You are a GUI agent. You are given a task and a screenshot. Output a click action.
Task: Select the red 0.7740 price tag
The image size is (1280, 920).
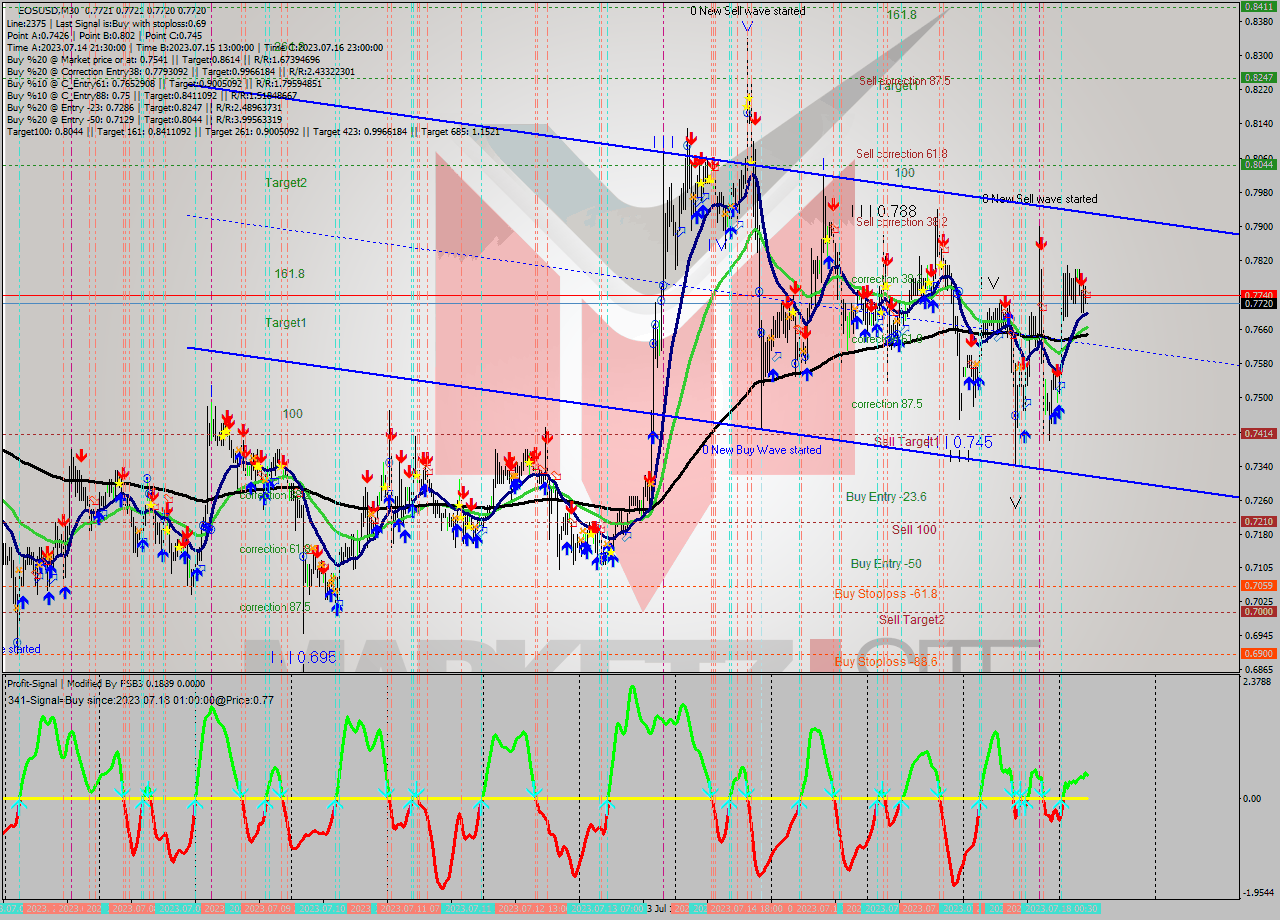pos(1257,295)
